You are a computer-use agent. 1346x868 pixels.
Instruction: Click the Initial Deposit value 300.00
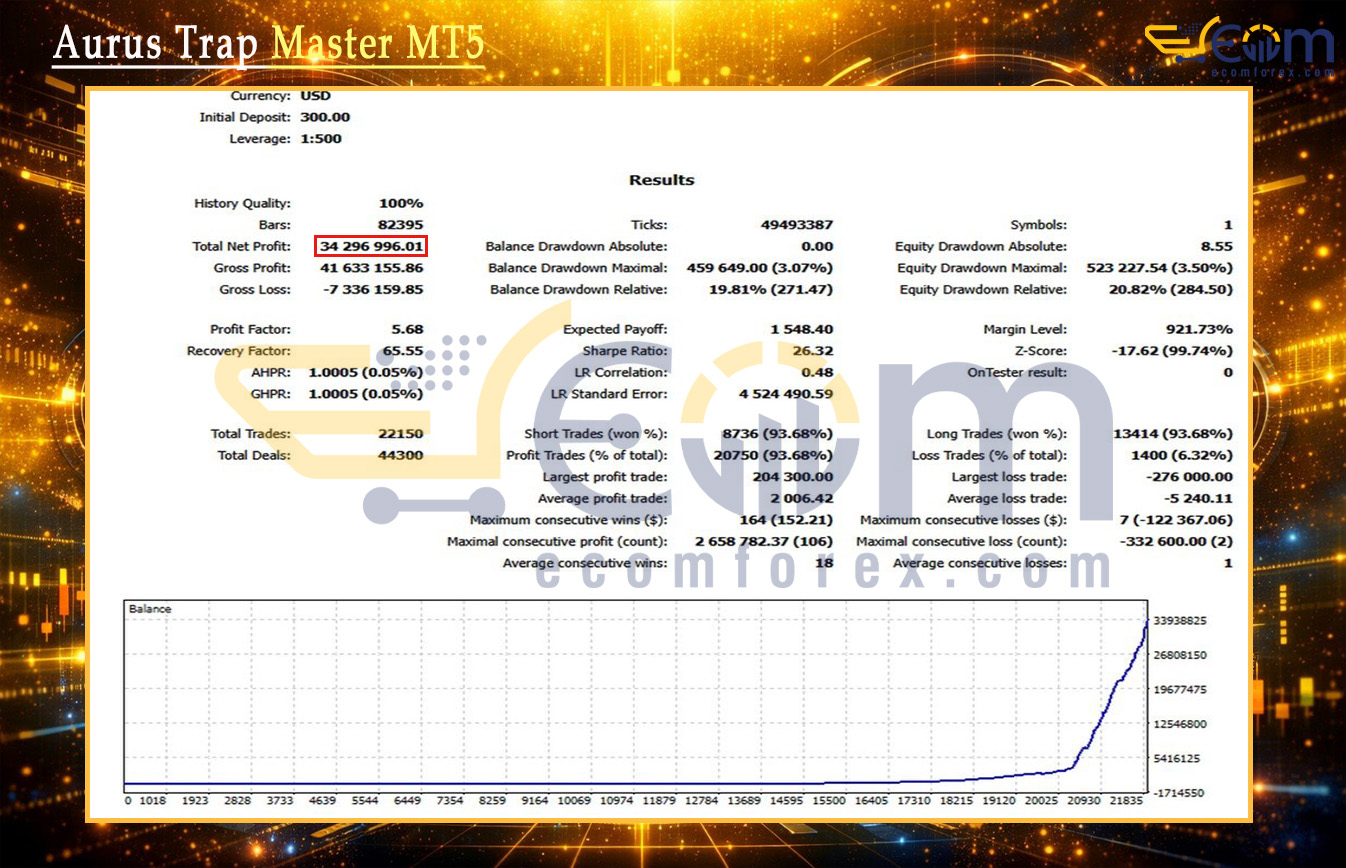325,117
